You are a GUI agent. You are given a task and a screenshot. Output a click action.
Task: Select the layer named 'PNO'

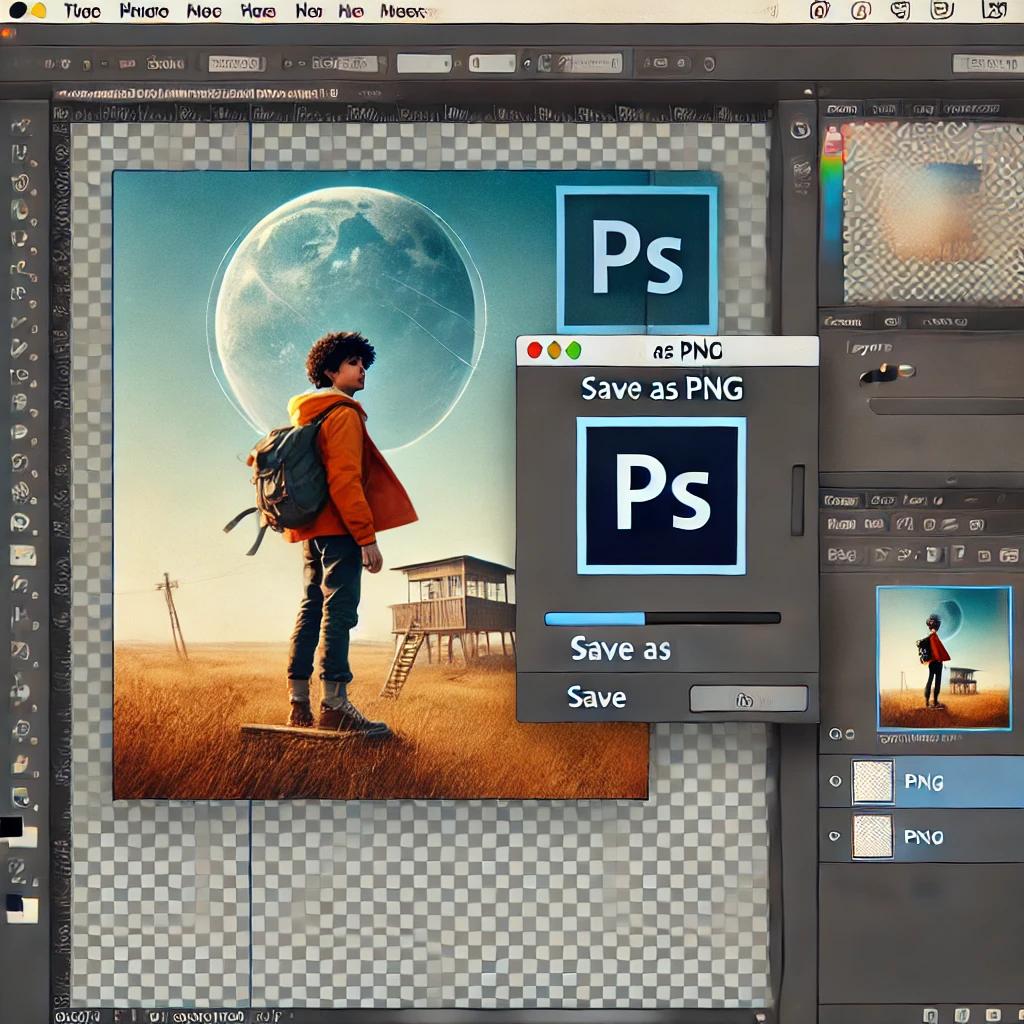[921, 837]
